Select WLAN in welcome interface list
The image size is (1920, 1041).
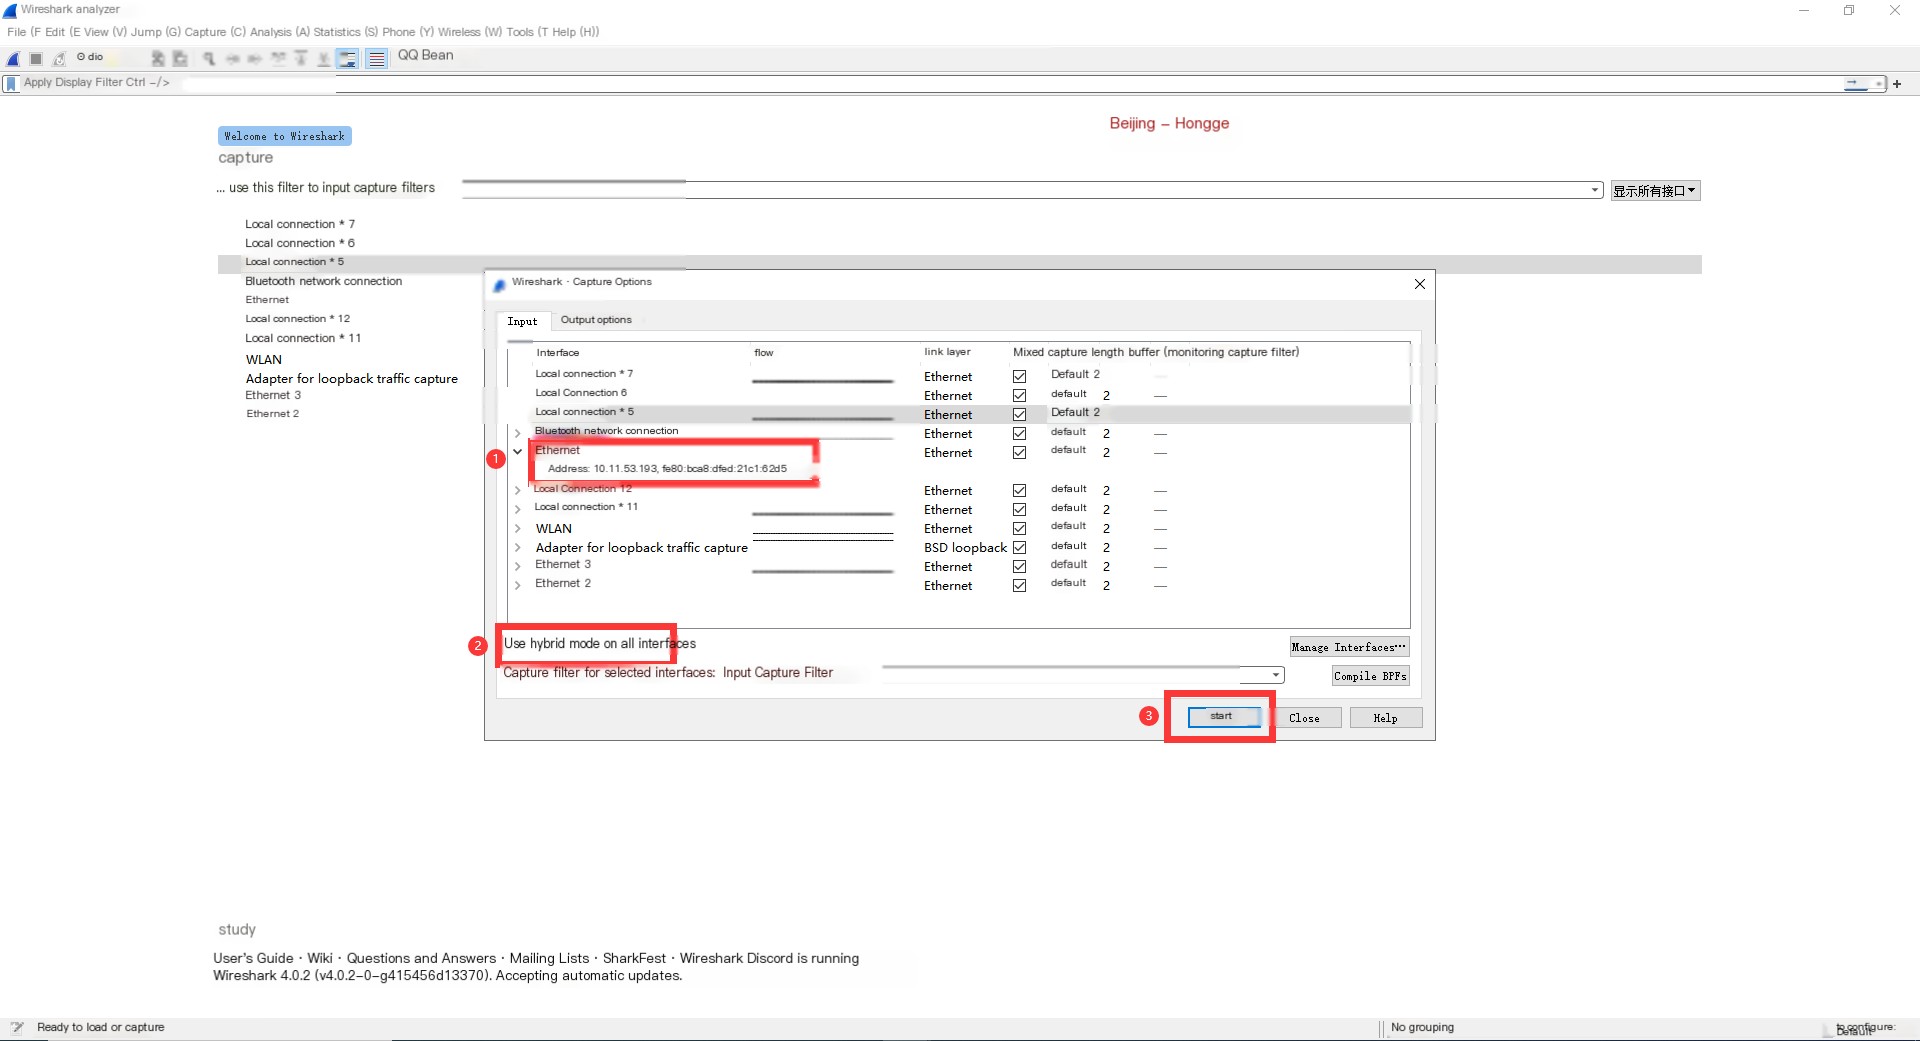[264, 360]
